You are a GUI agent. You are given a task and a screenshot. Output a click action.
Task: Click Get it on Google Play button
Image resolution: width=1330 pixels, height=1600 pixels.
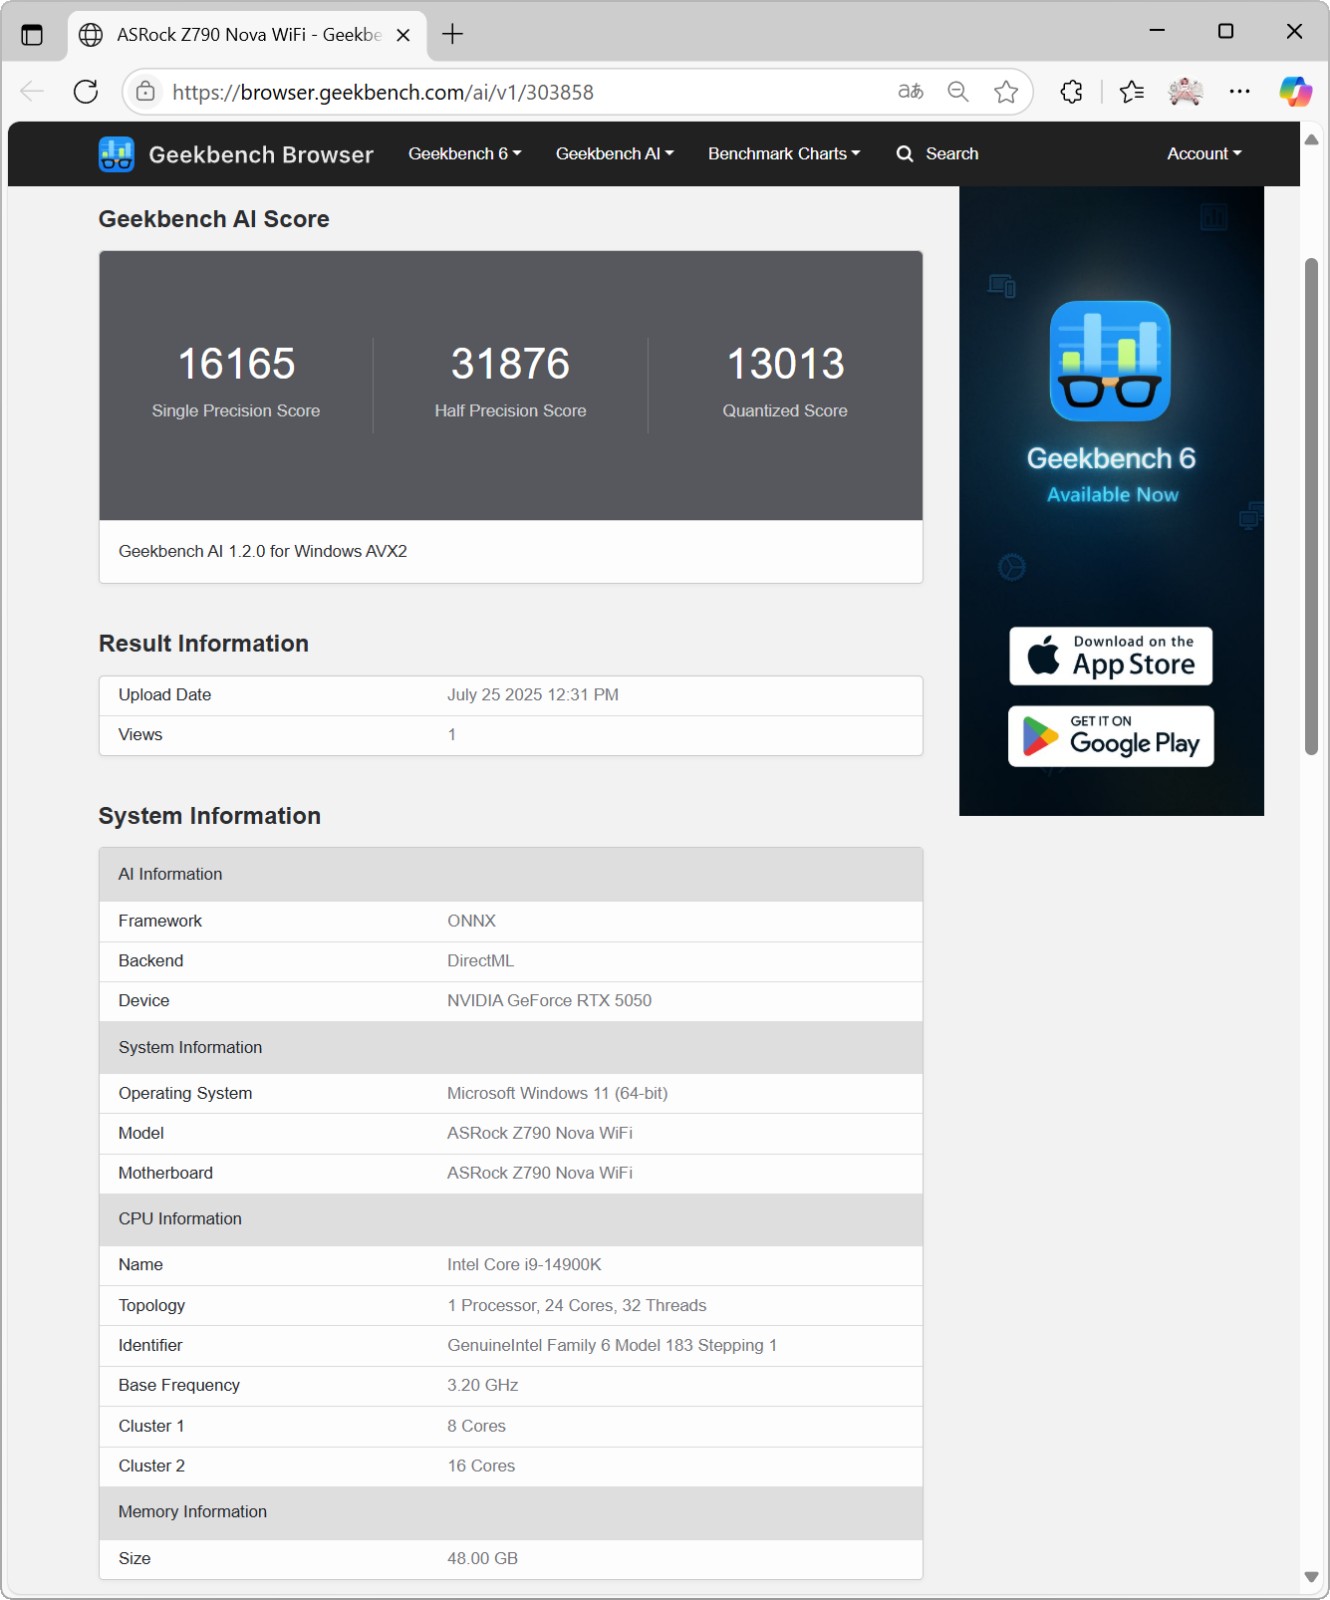click(1111, 737)
